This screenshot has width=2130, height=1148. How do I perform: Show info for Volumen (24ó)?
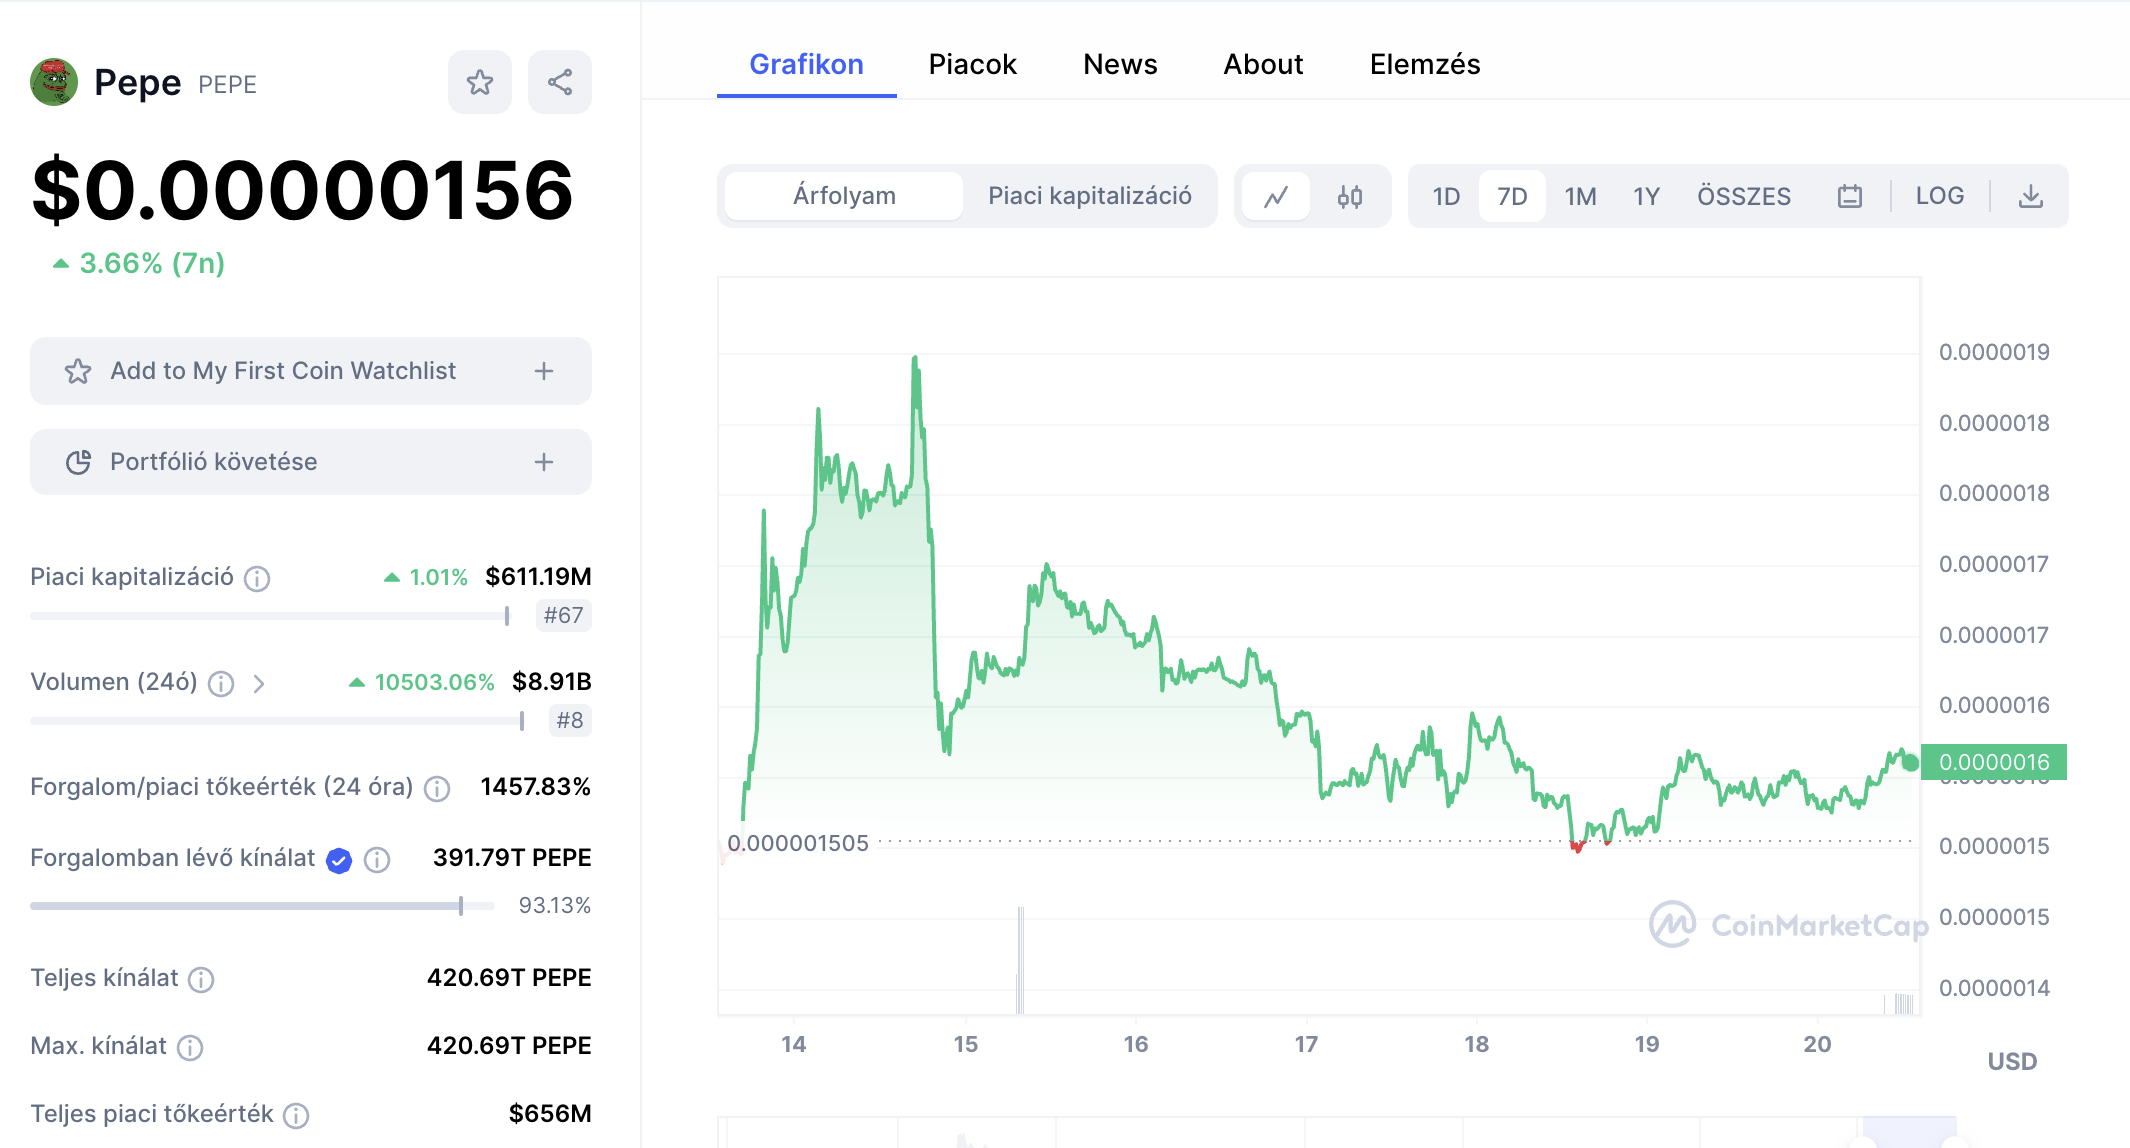point(221,683)
